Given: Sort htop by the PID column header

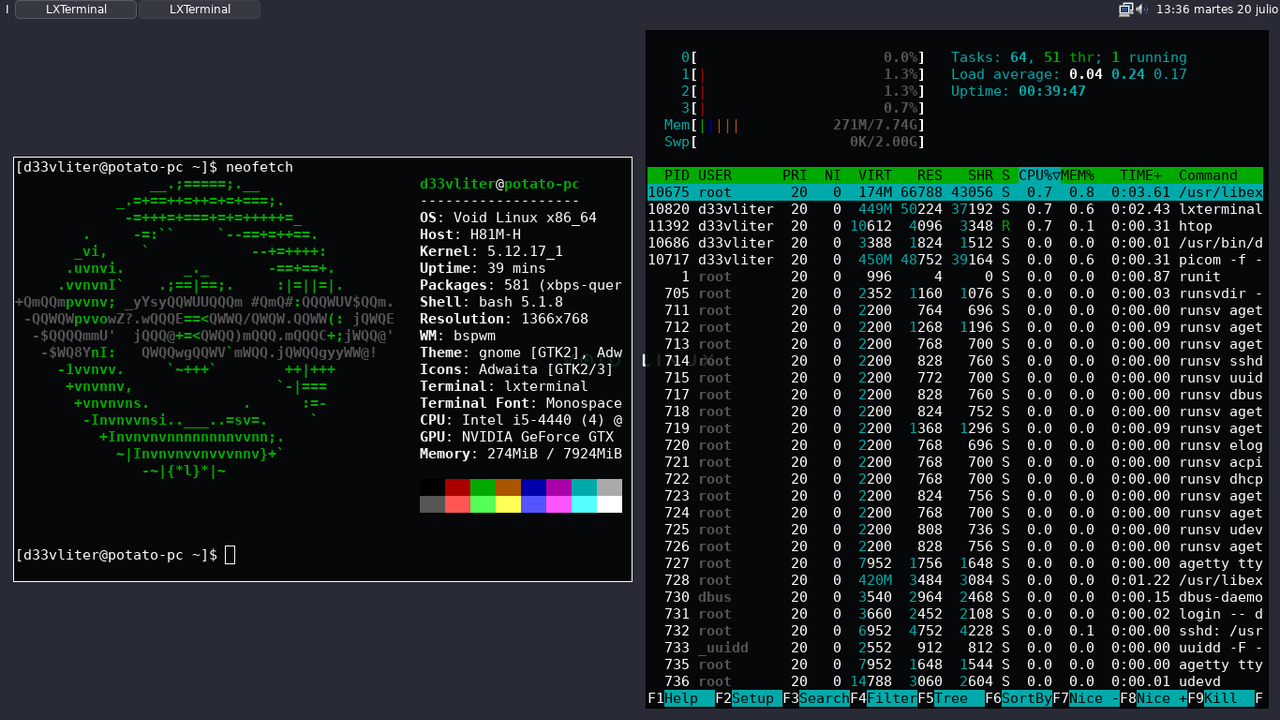Looking at the screenshot, I should (x=677, y=175).
